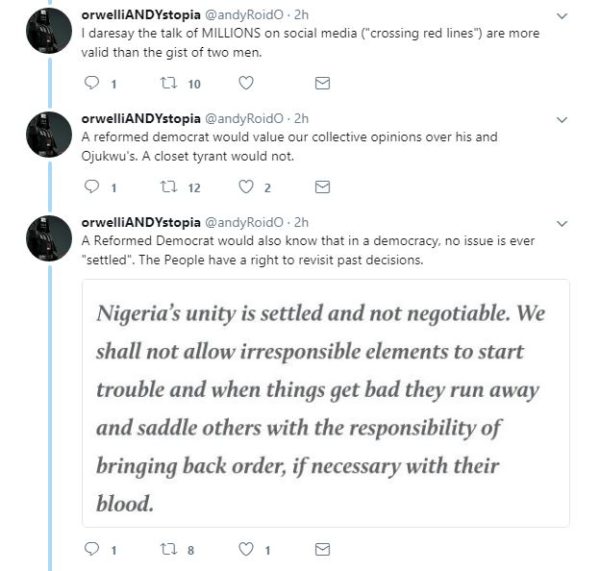
Task: Like the last tweet showing 1 like
Action: tap(247, 549)
